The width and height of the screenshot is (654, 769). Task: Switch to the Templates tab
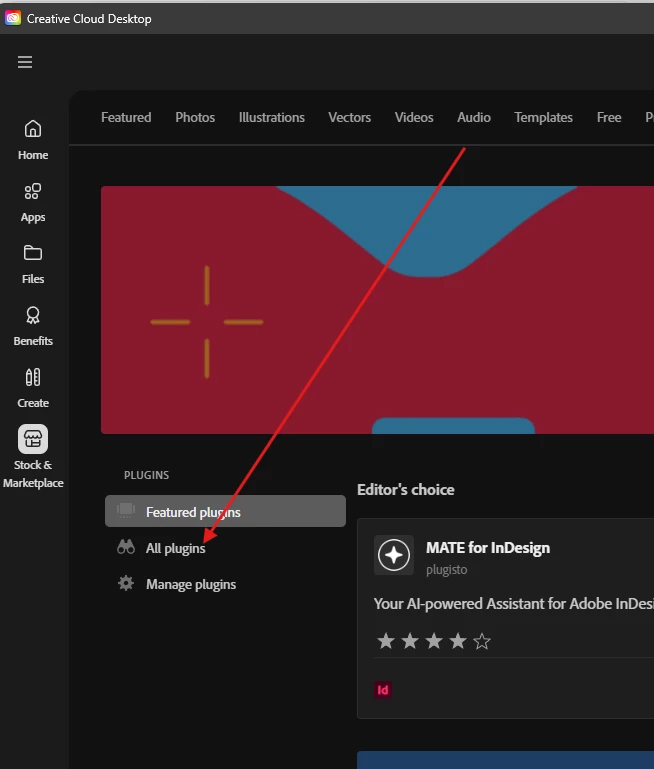click(543, 117)
